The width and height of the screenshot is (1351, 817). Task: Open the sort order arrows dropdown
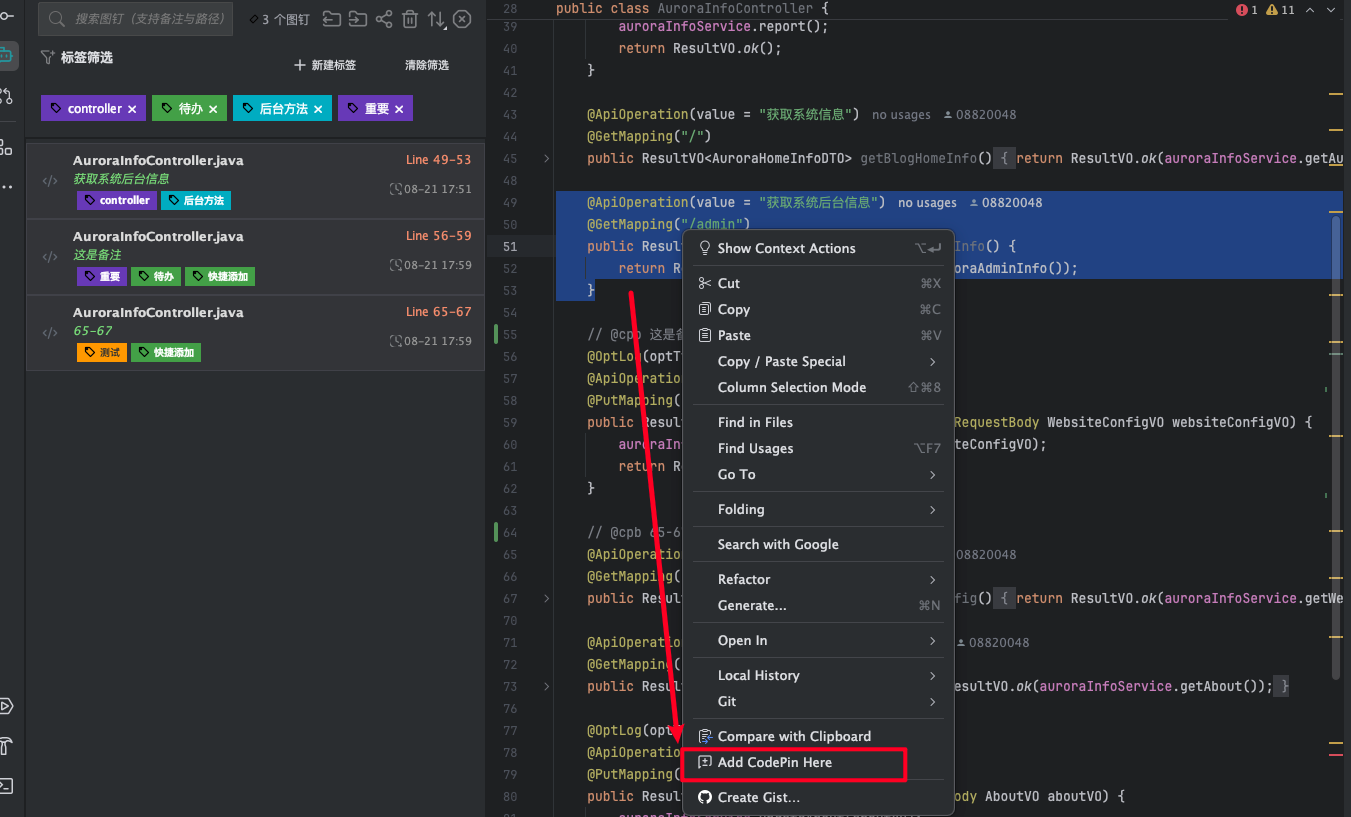[436, 19]
